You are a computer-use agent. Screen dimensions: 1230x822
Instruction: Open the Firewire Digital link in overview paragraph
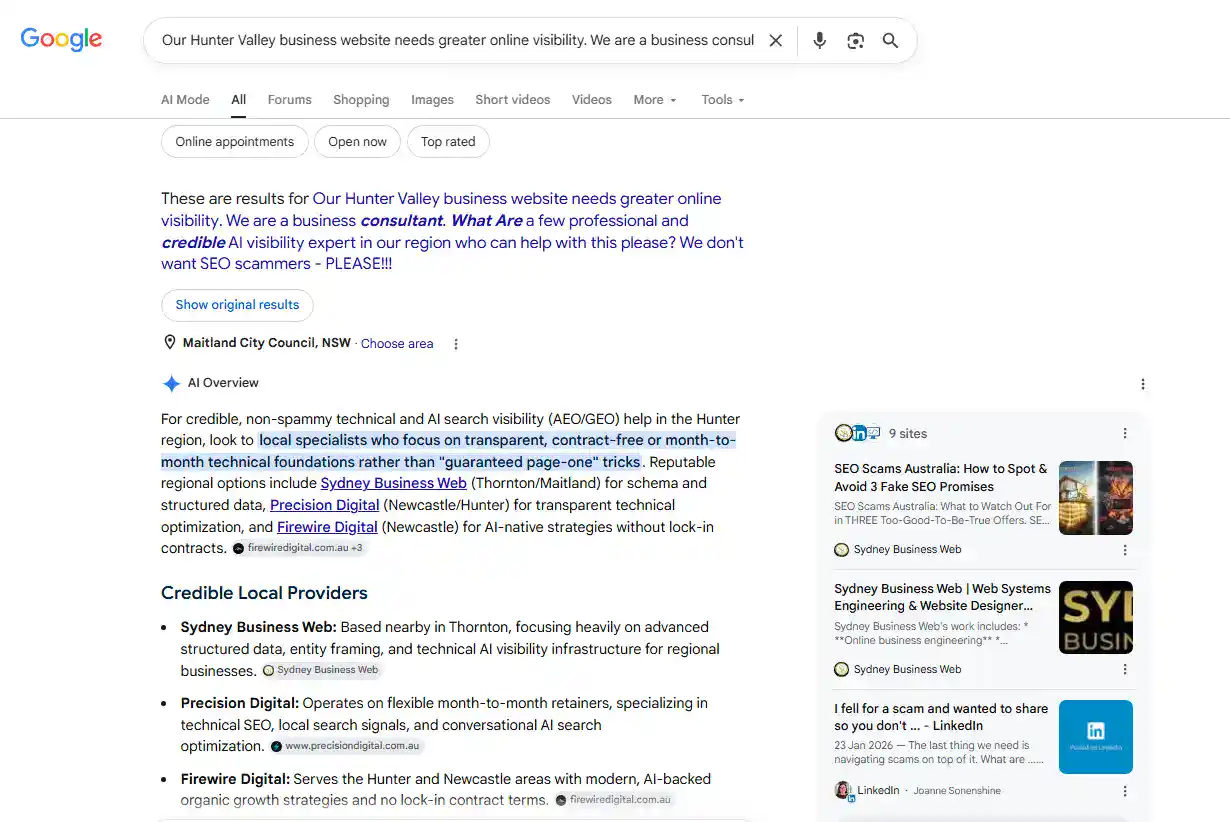click(x=327, y=527)
